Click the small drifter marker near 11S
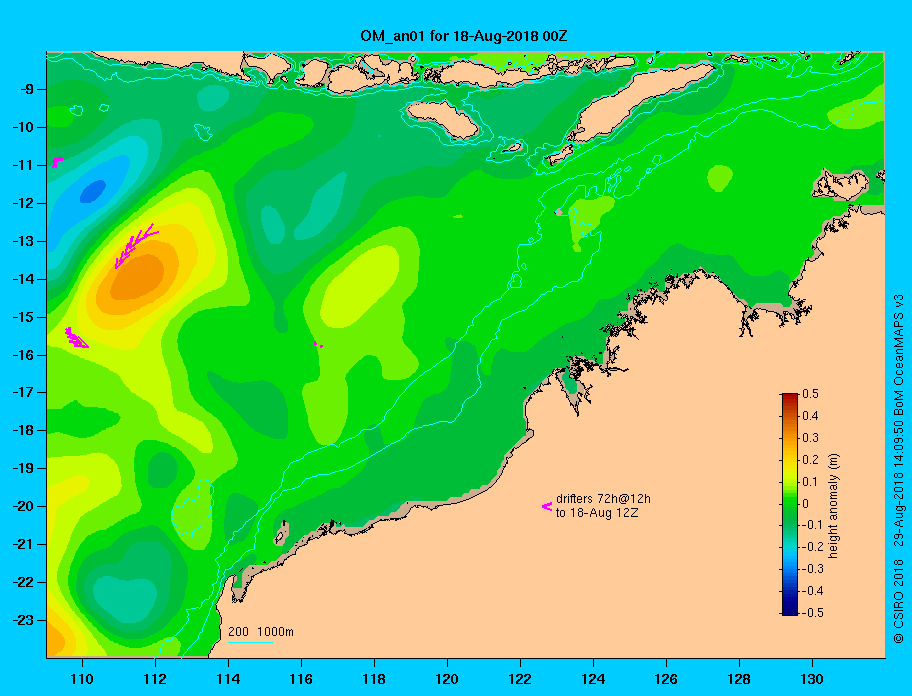Screen dimensions: 912x696 click(x=57, y=162)
